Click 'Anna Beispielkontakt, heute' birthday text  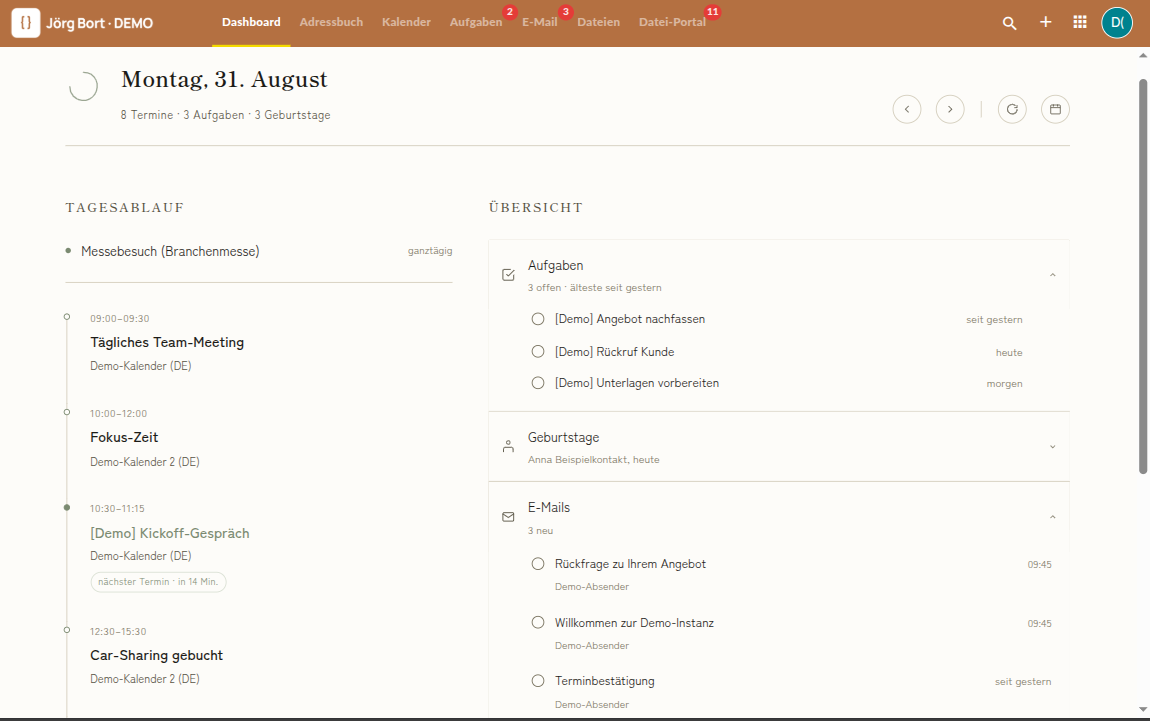[x=593, y=460]
